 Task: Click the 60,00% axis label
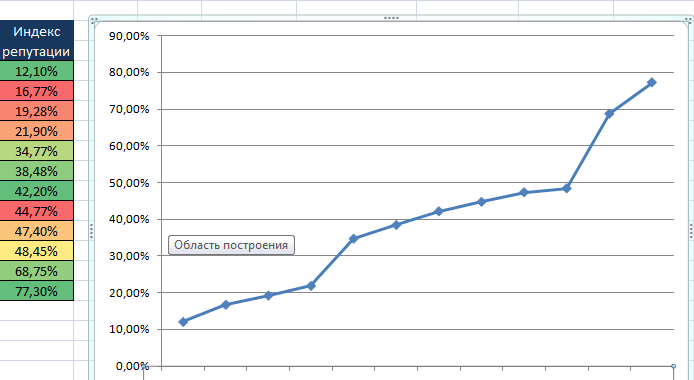click(x=129, y=146)
